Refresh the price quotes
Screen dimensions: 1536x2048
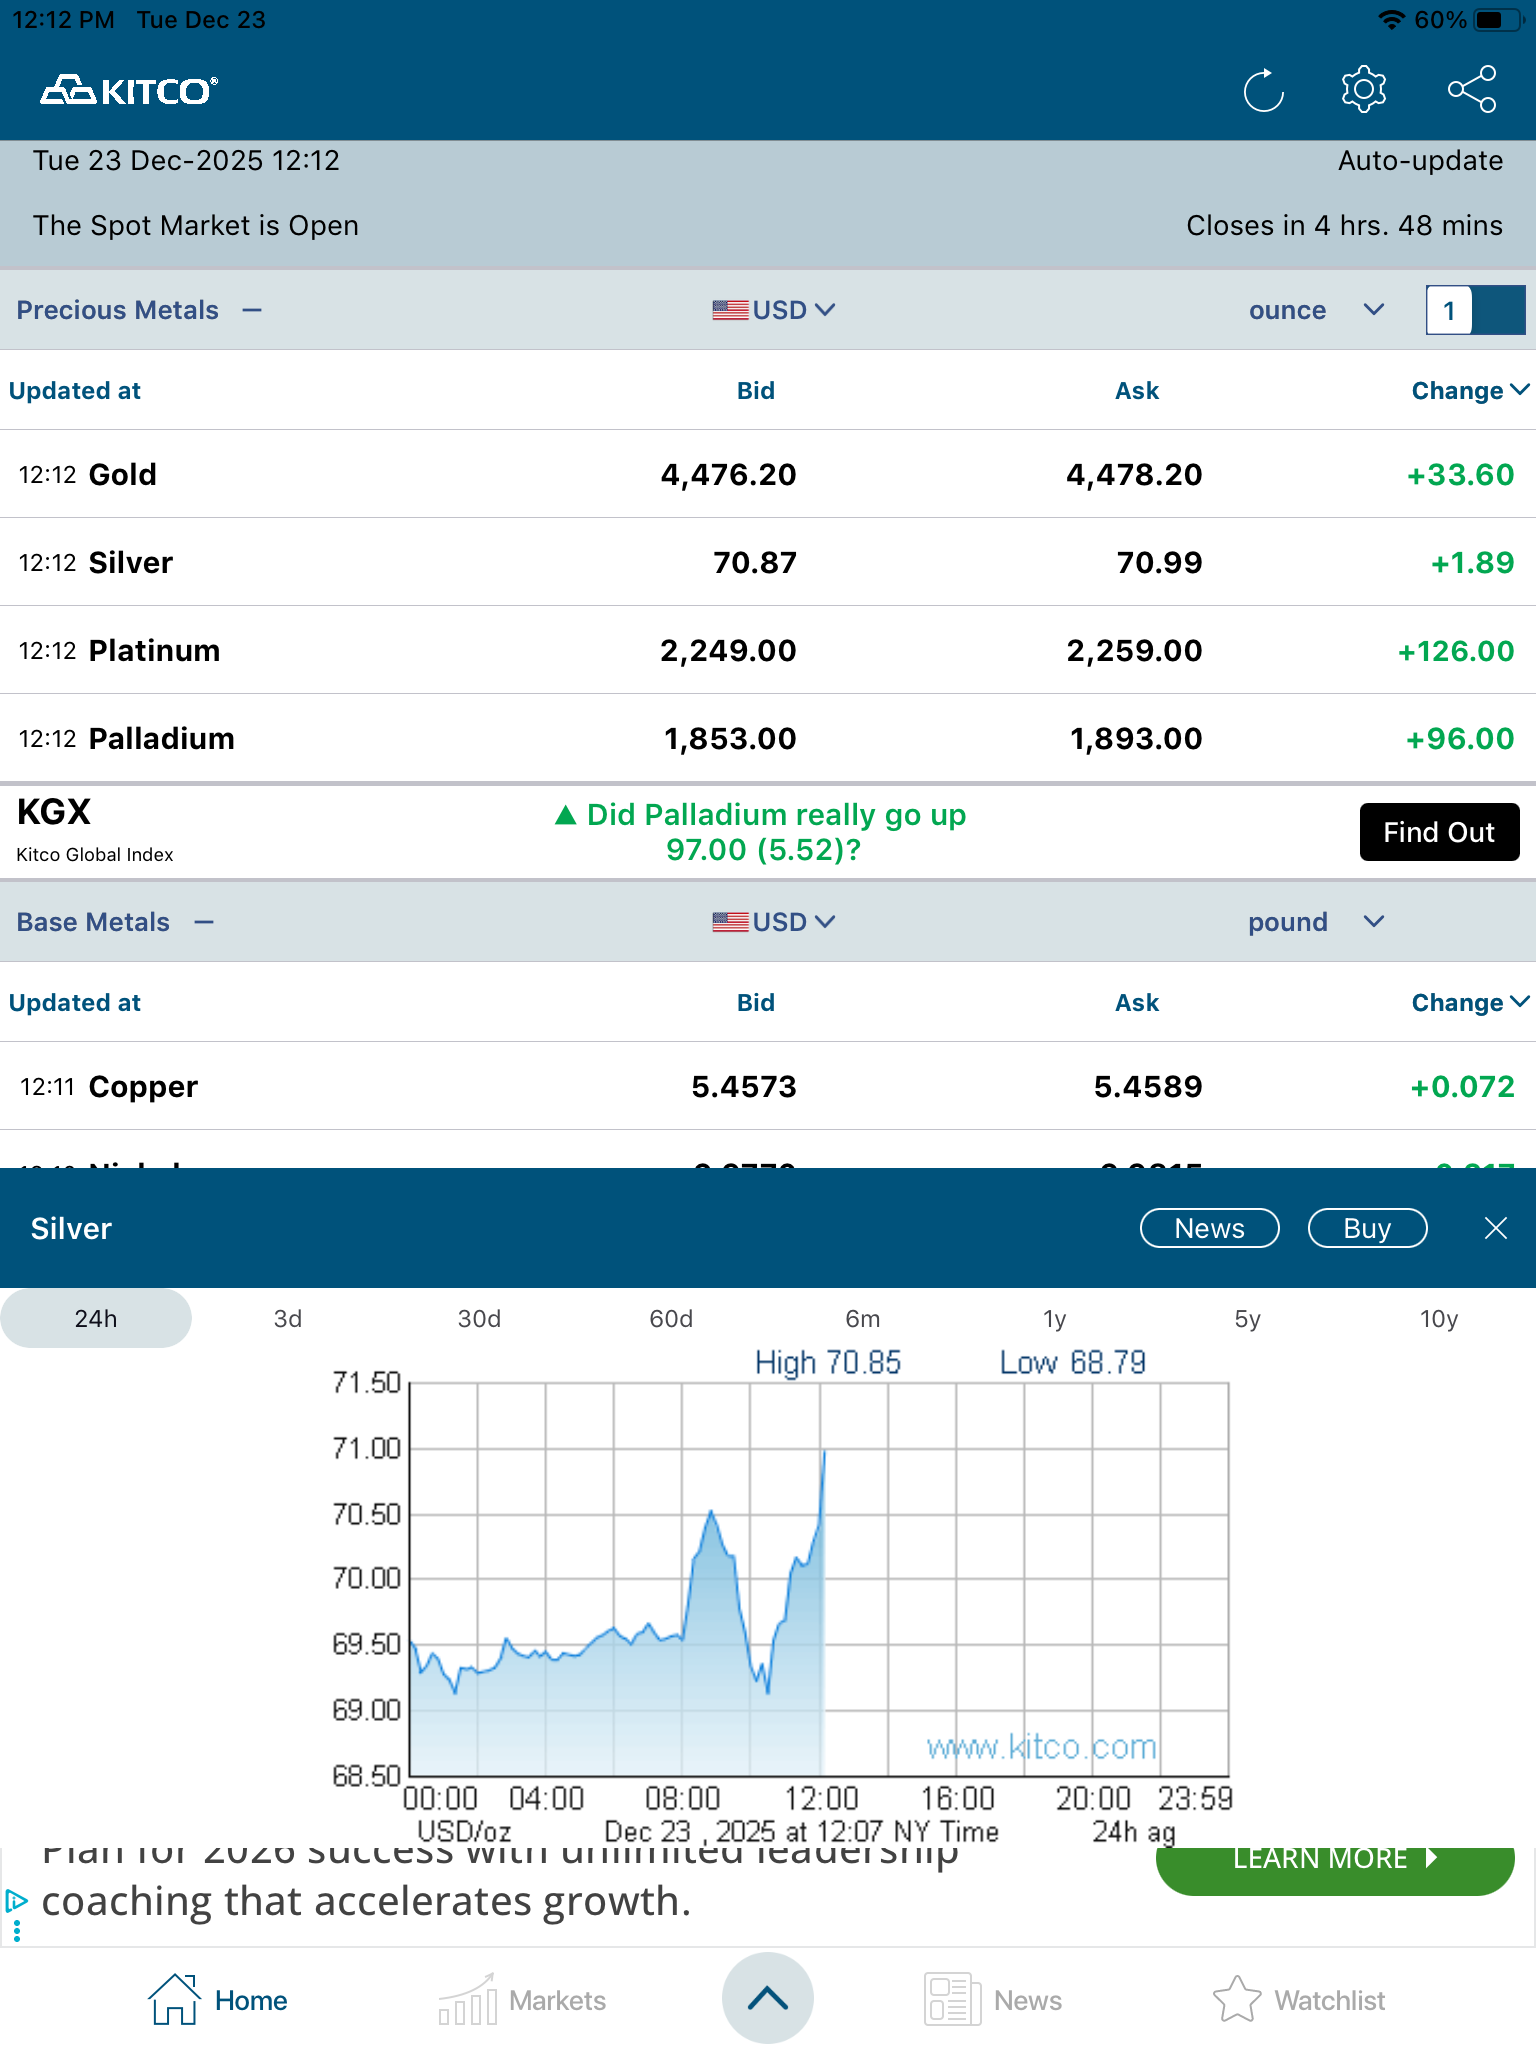[x=1264, y=90]
